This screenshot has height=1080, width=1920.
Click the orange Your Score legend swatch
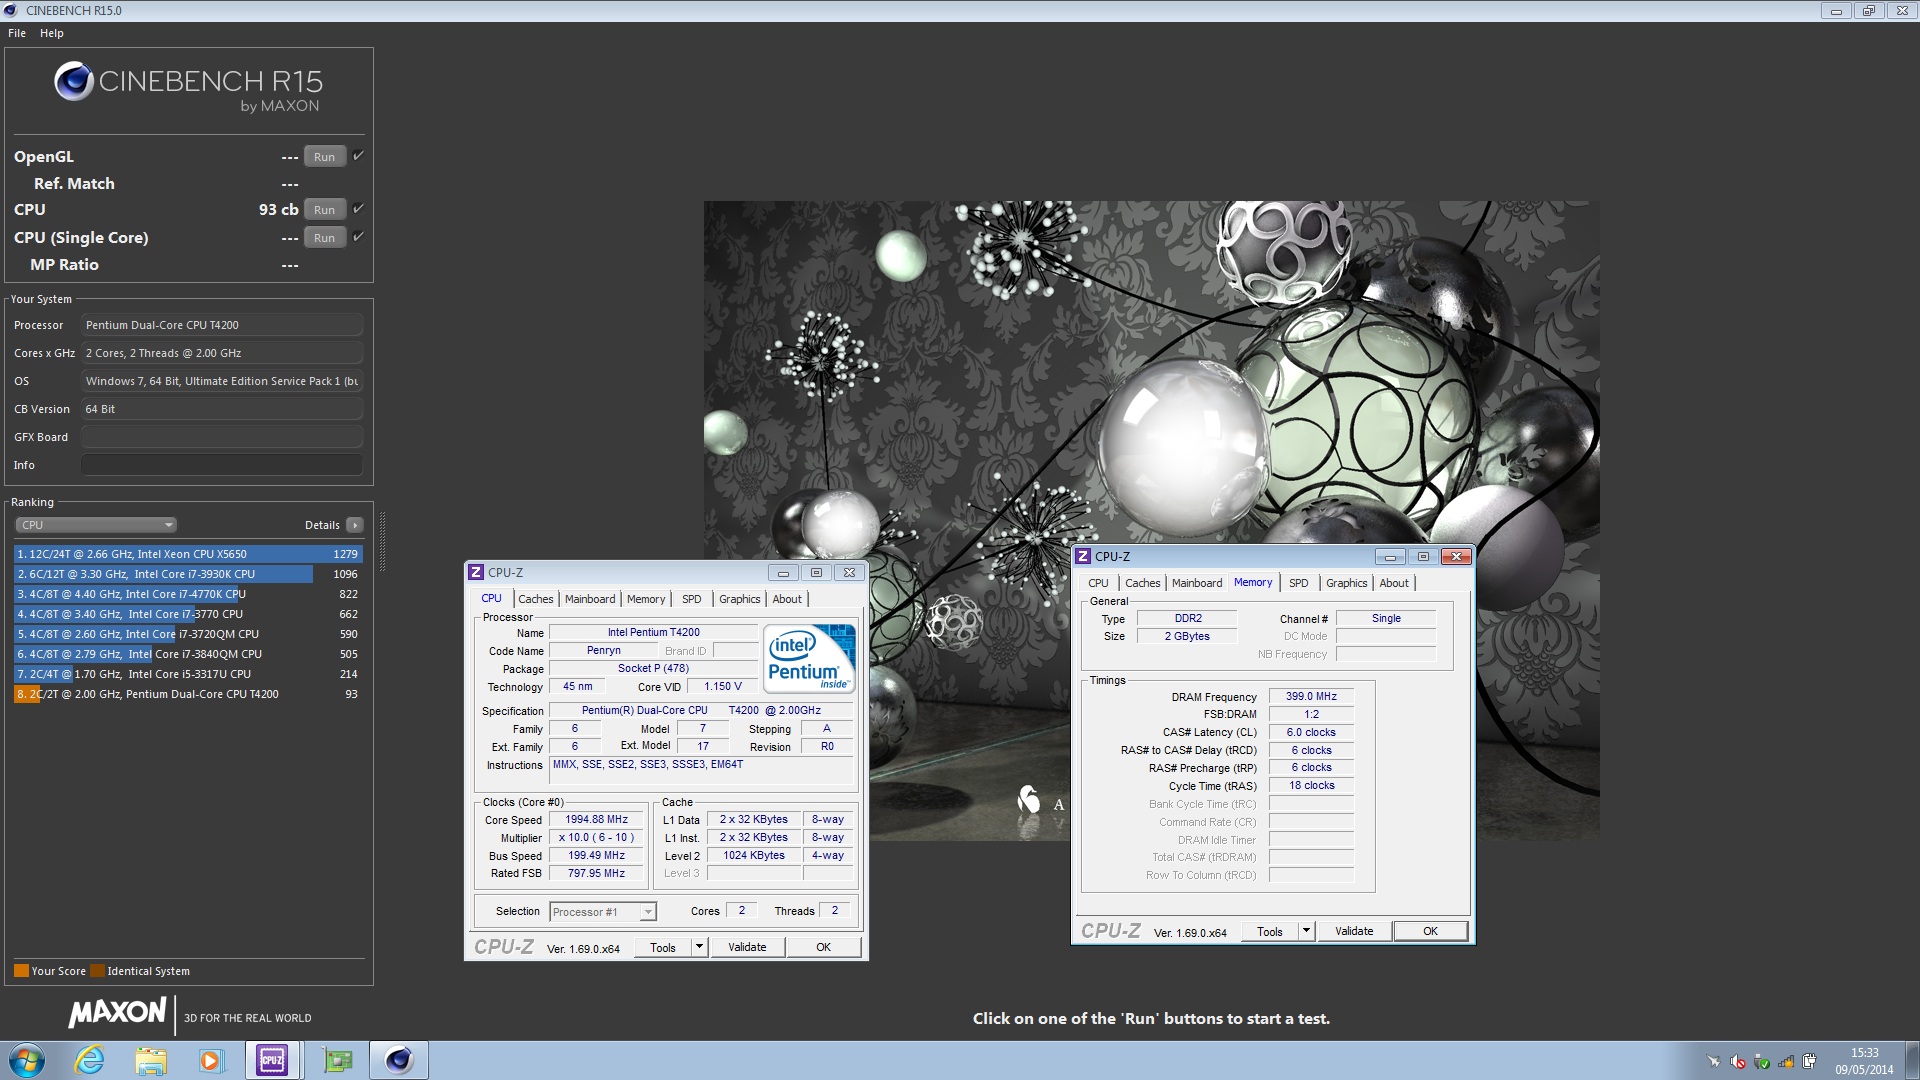tap(21, 971)
